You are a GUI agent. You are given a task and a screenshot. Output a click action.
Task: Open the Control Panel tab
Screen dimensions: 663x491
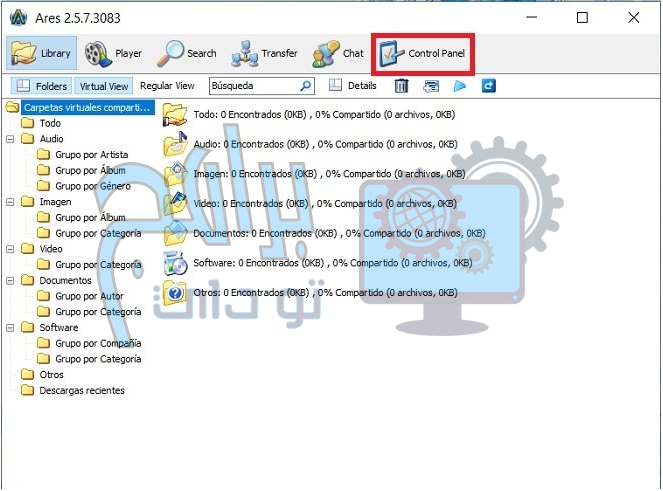[424, 53]
